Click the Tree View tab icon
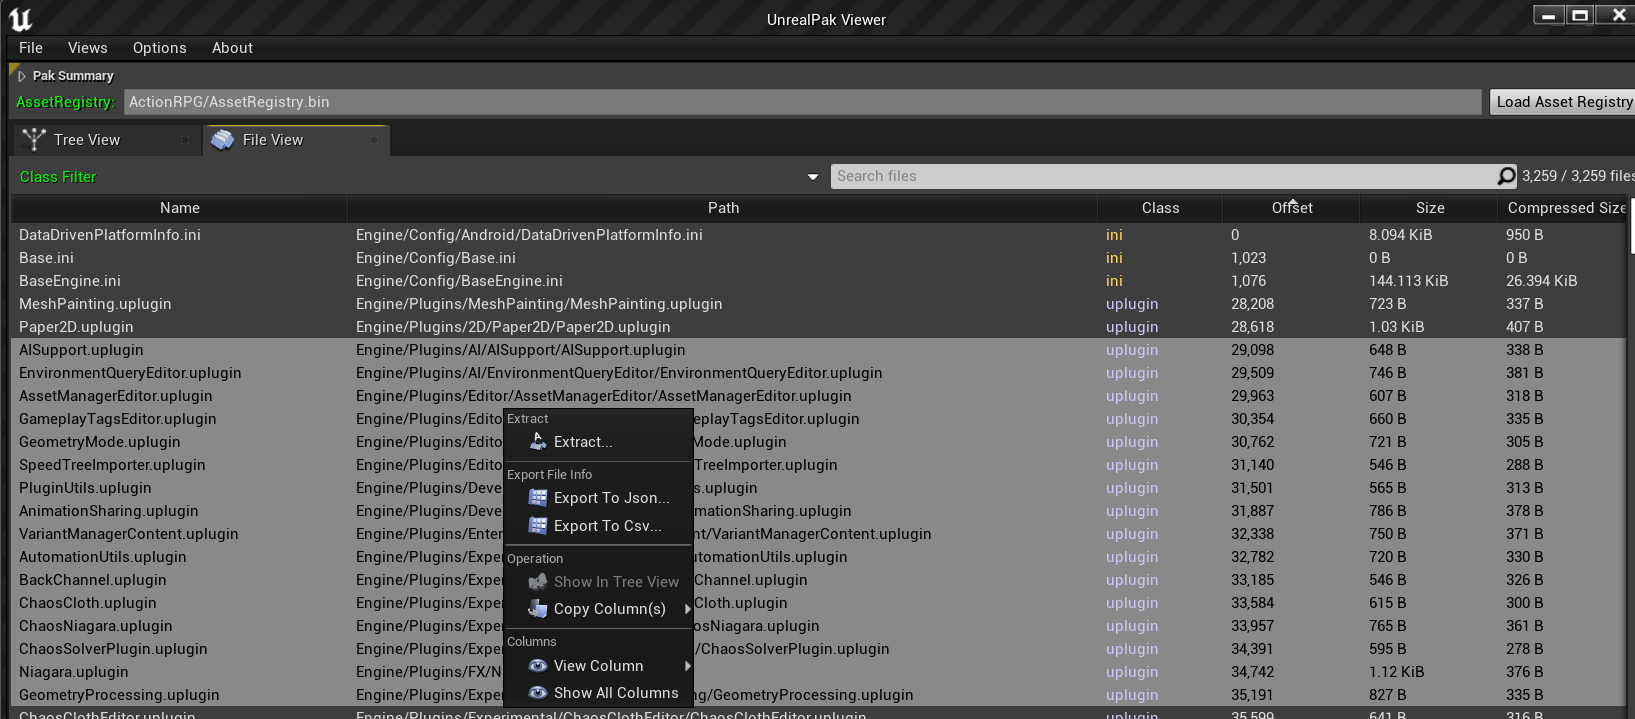The height and width of the screenshot is (719, 1635). (34, 140)
